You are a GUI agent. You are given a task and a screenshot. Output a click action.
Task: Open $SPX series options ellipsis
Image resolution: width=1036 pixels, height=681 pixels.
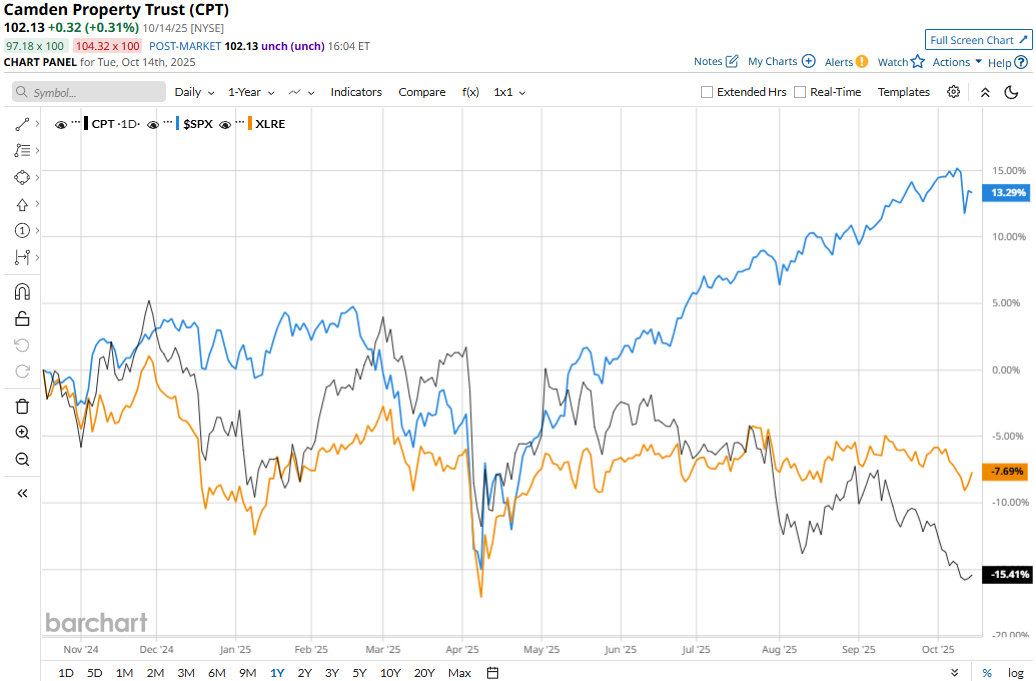[168, 123]
